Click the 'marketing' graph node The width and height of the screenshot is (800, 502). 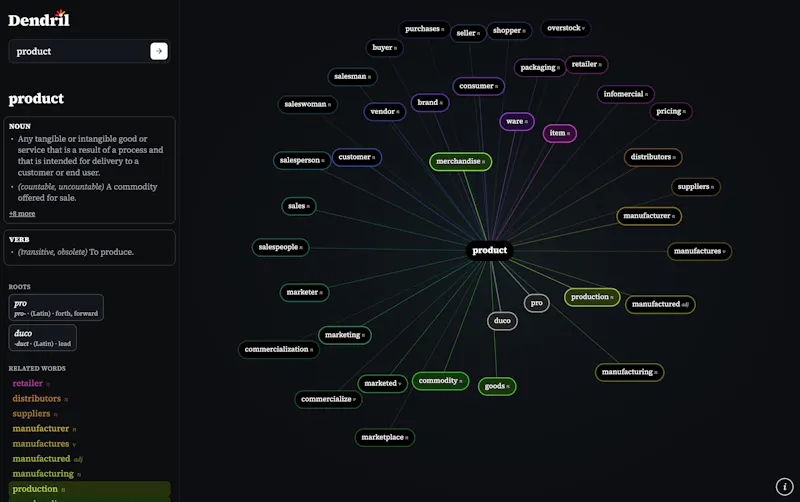[345, 335]
